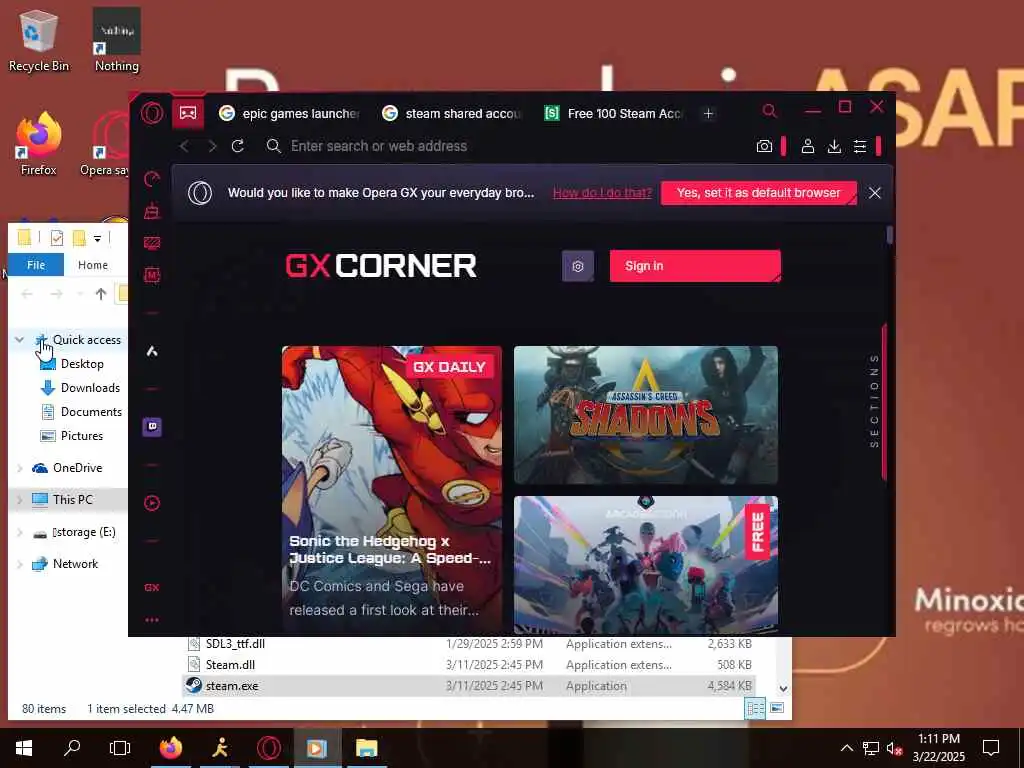
Task: Open the Recycle Bin desktop icon
Action: tap(39, 40)
